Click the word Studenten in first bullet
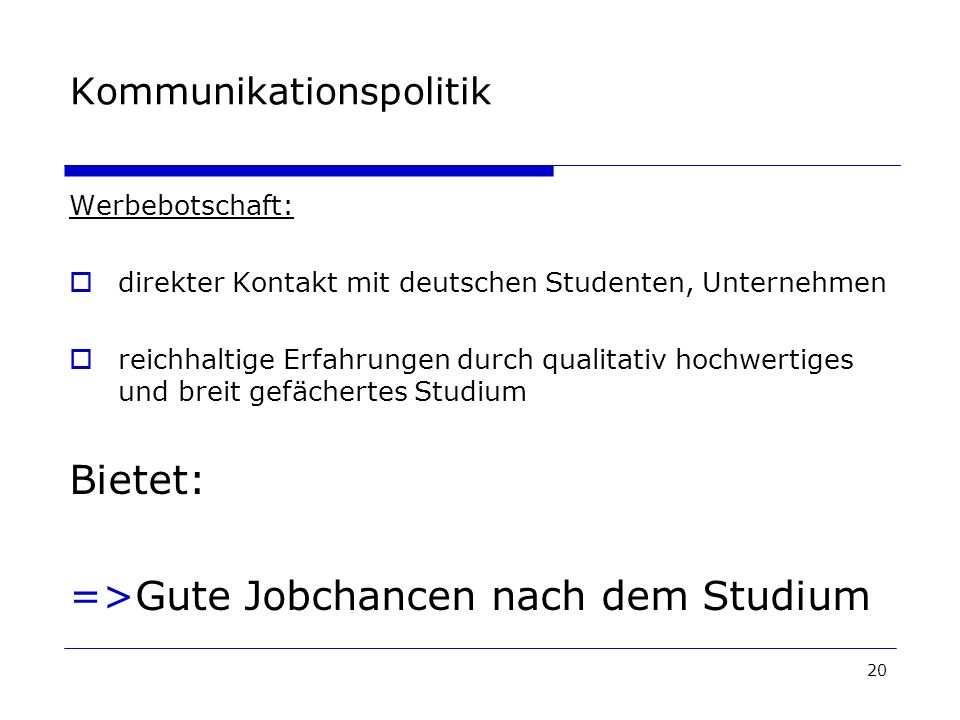Image resolution: width=960 pixels, height=720 pixels. (619, 283)
